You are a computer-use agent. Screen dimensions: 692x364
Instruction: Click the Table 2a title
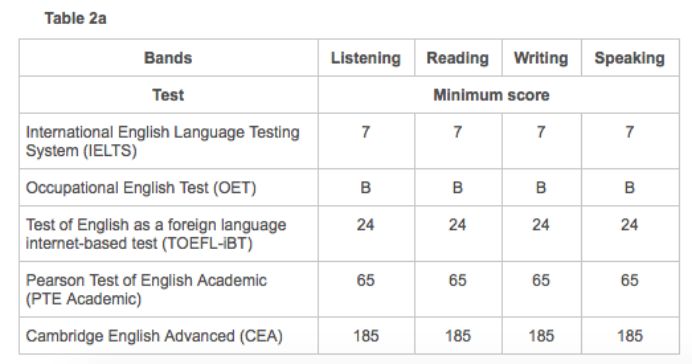(x=75, y=19)
